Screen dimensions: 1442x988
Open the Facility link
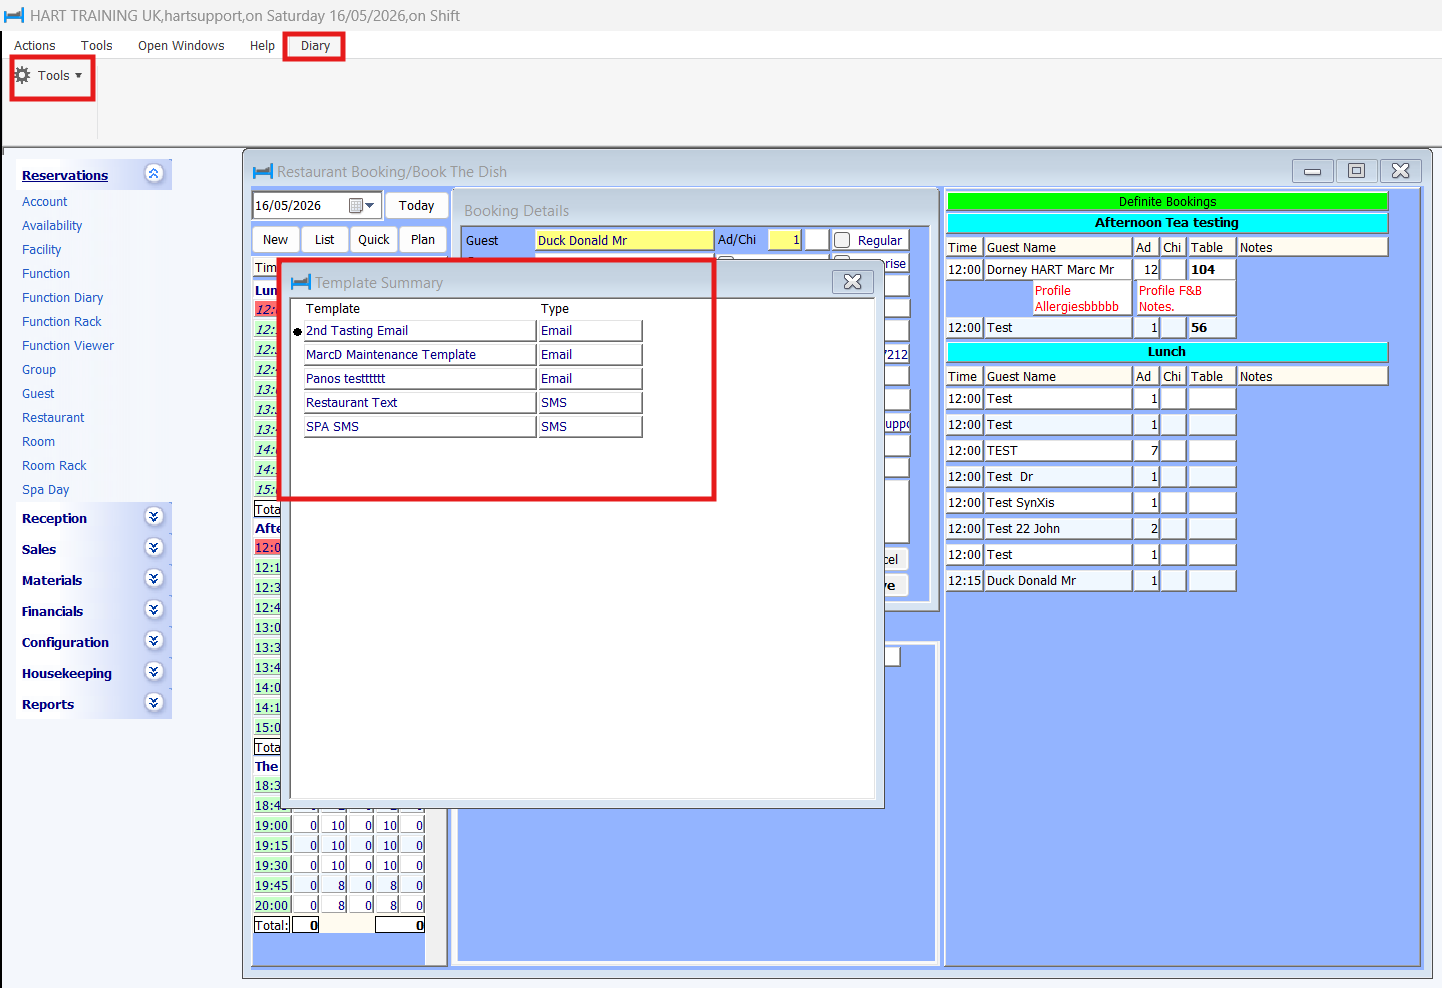tap(42, 250)
